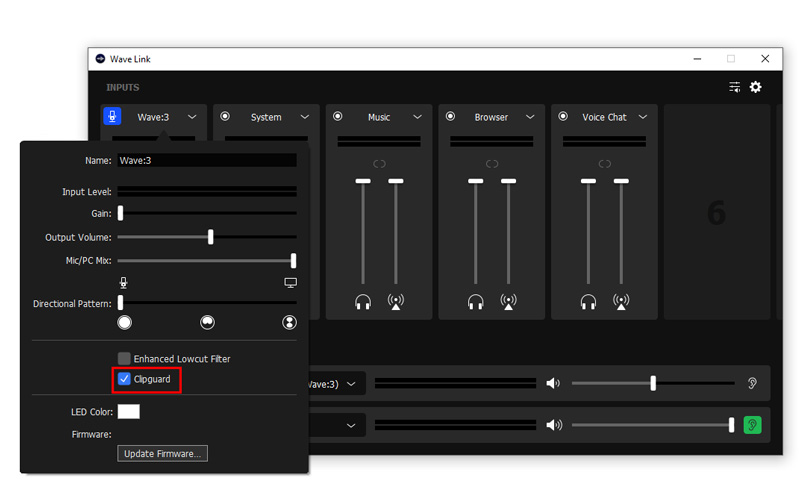Screen dimensions: 800x488
Task: Uncheck the Clipguard checkbox
Action: pyautogui.click(x=124, y=379)
